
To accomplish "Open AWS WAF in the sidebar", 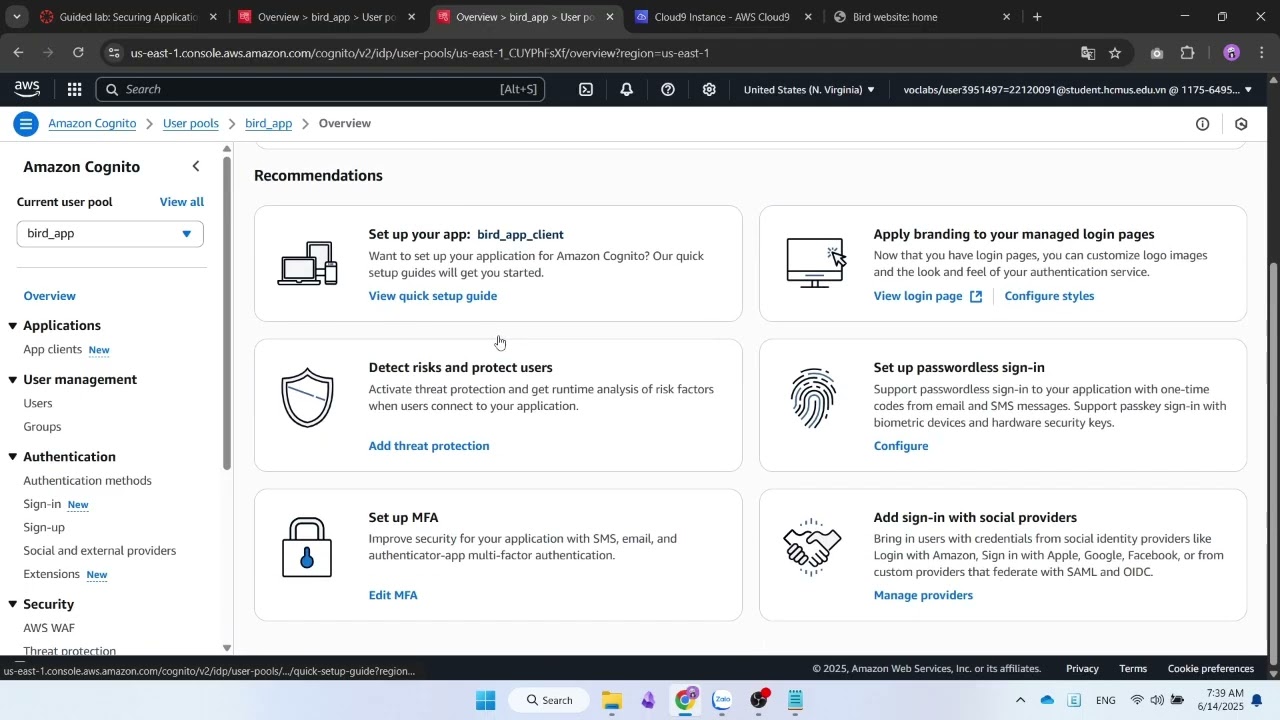I will pyautogui.click(x=49, y=628).
